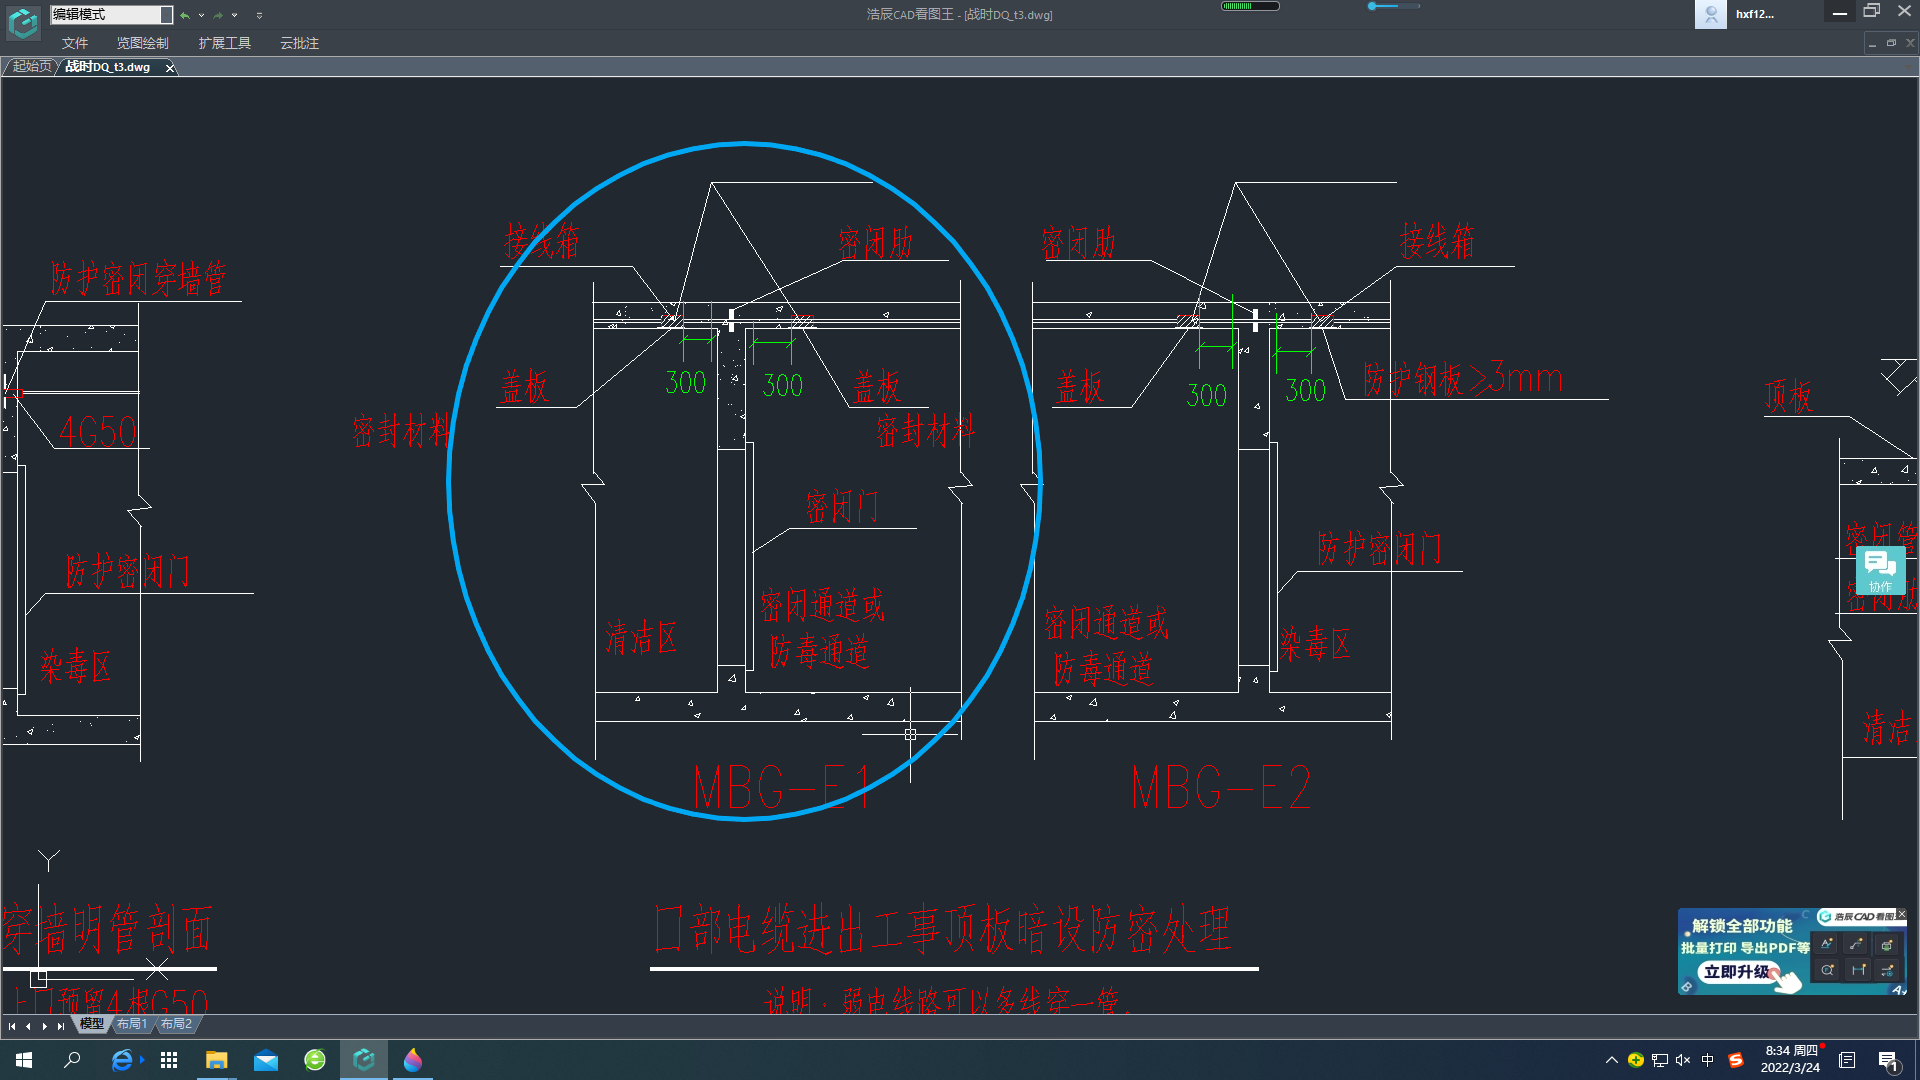Close the 战时DQ_t3.dwg tab
The height and width of the screenshot is (1080, 1920).
[x=170, y=68]
